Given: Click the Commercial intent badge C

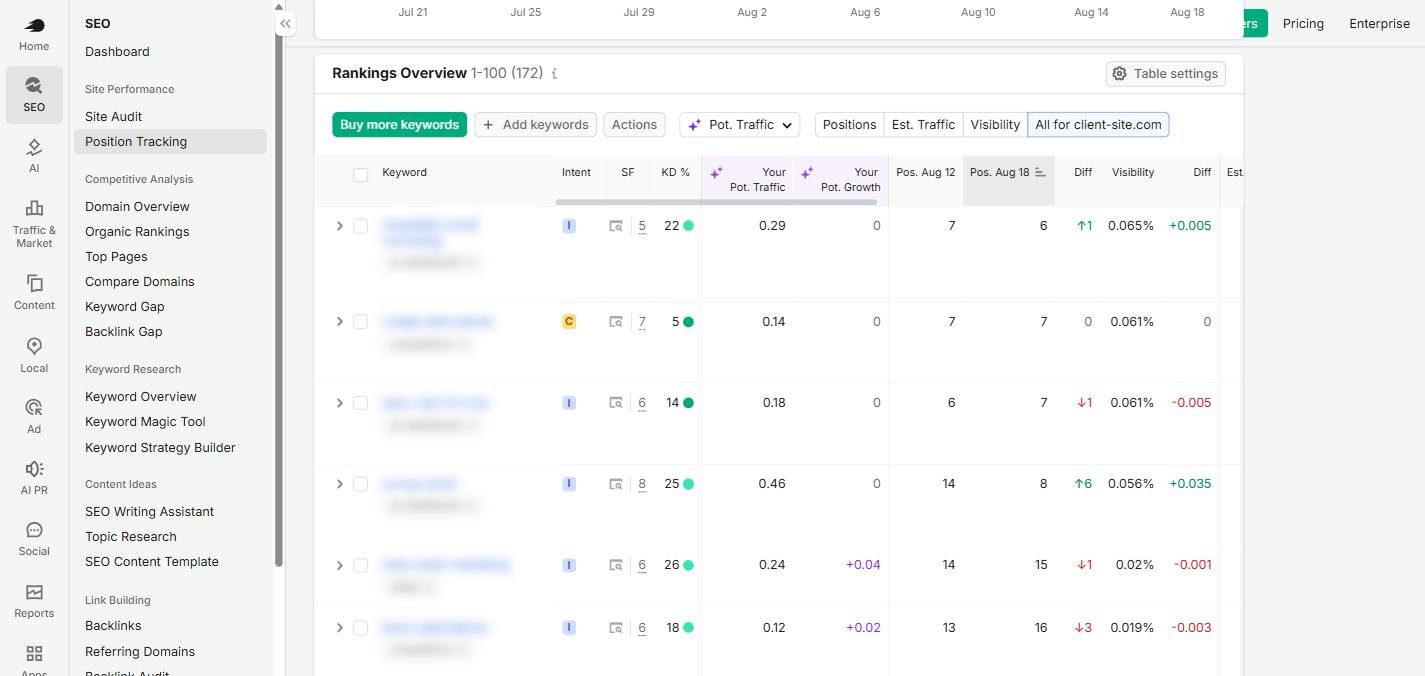Looking at the screenshot, I should pos(569,322).
